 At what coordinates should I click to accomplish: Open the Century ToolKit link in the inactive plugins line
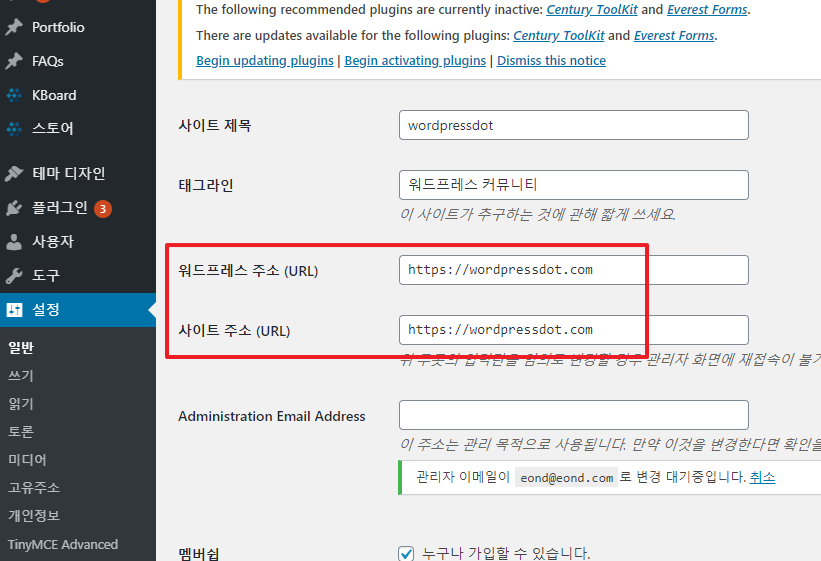click(592, 9)
